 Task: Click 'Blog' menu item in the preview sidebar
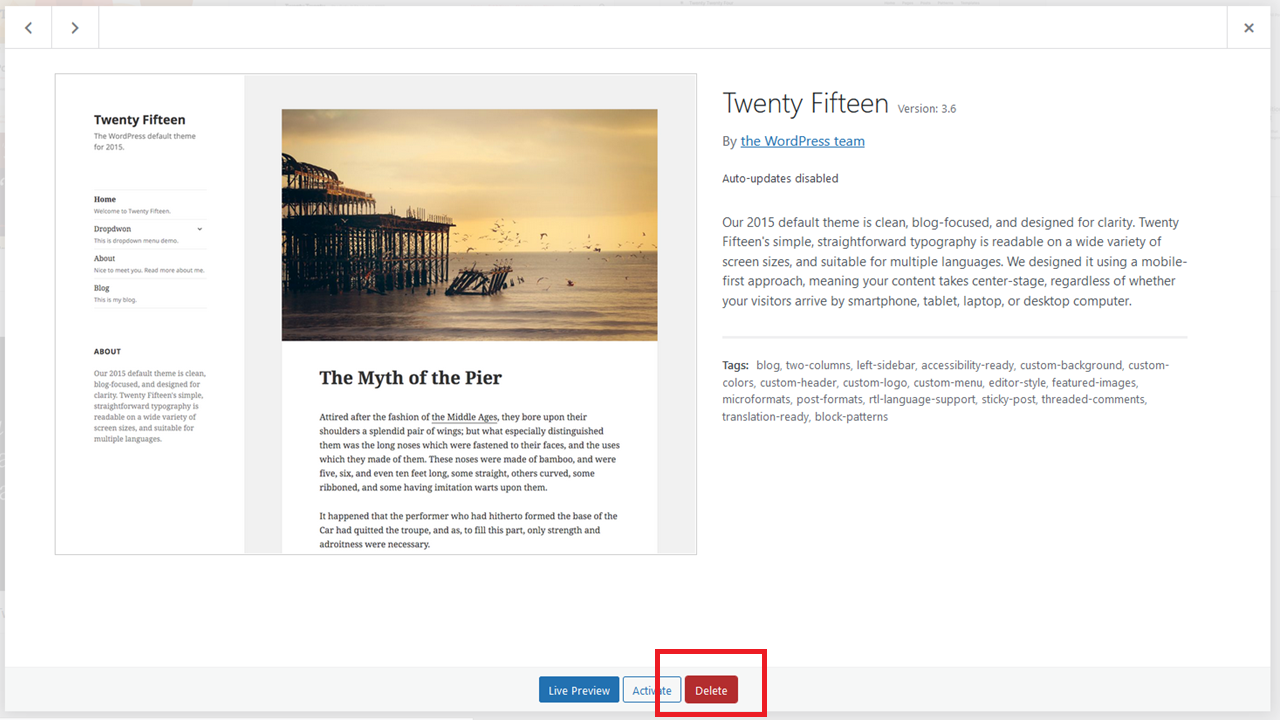click(101, 288)
